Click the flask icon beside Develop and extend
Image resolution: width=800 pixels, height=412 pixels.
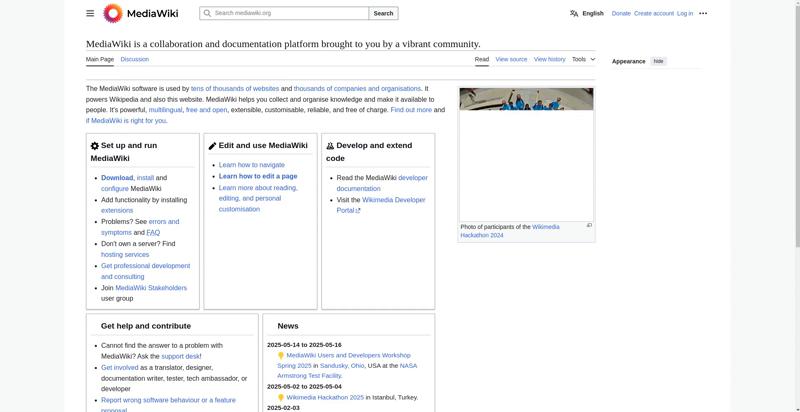coord(330,146)
